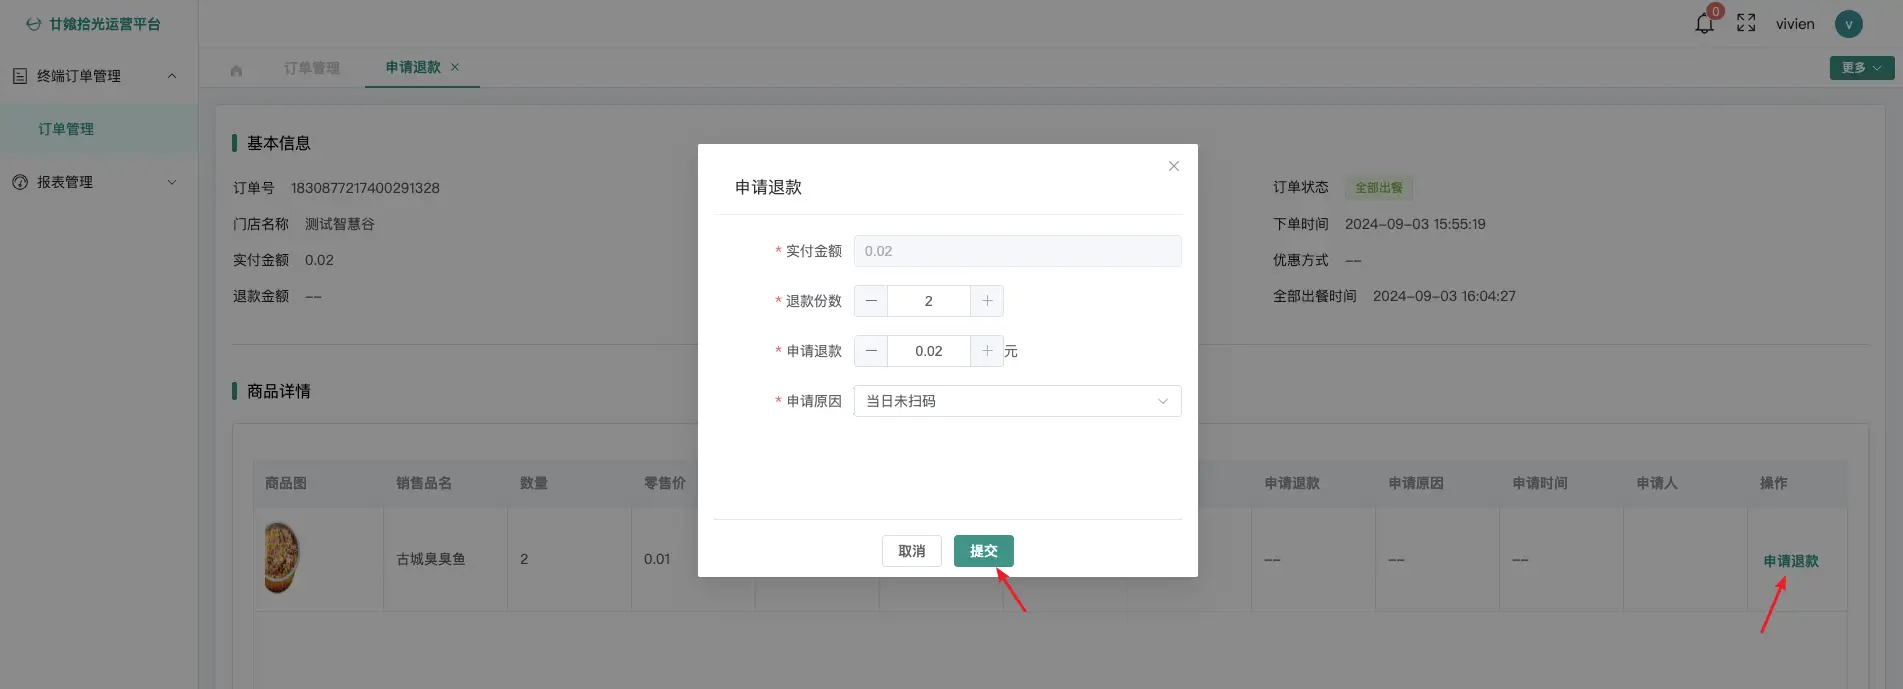
Task: Toggle fullscreen mode icon
Action: (1746, 23)
